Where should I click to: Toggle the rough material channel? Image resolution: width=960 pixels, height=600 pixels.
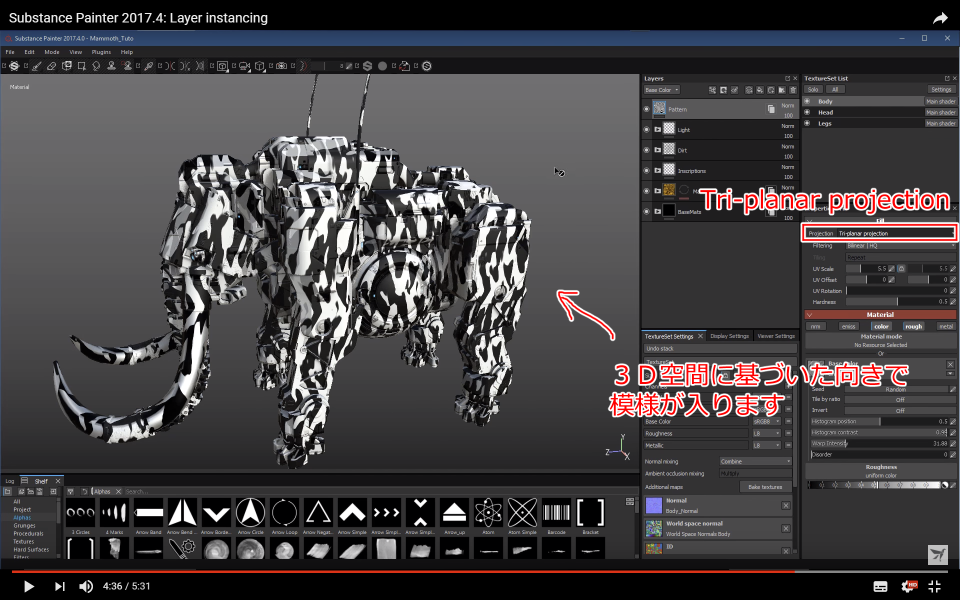[x=913, y=326]
